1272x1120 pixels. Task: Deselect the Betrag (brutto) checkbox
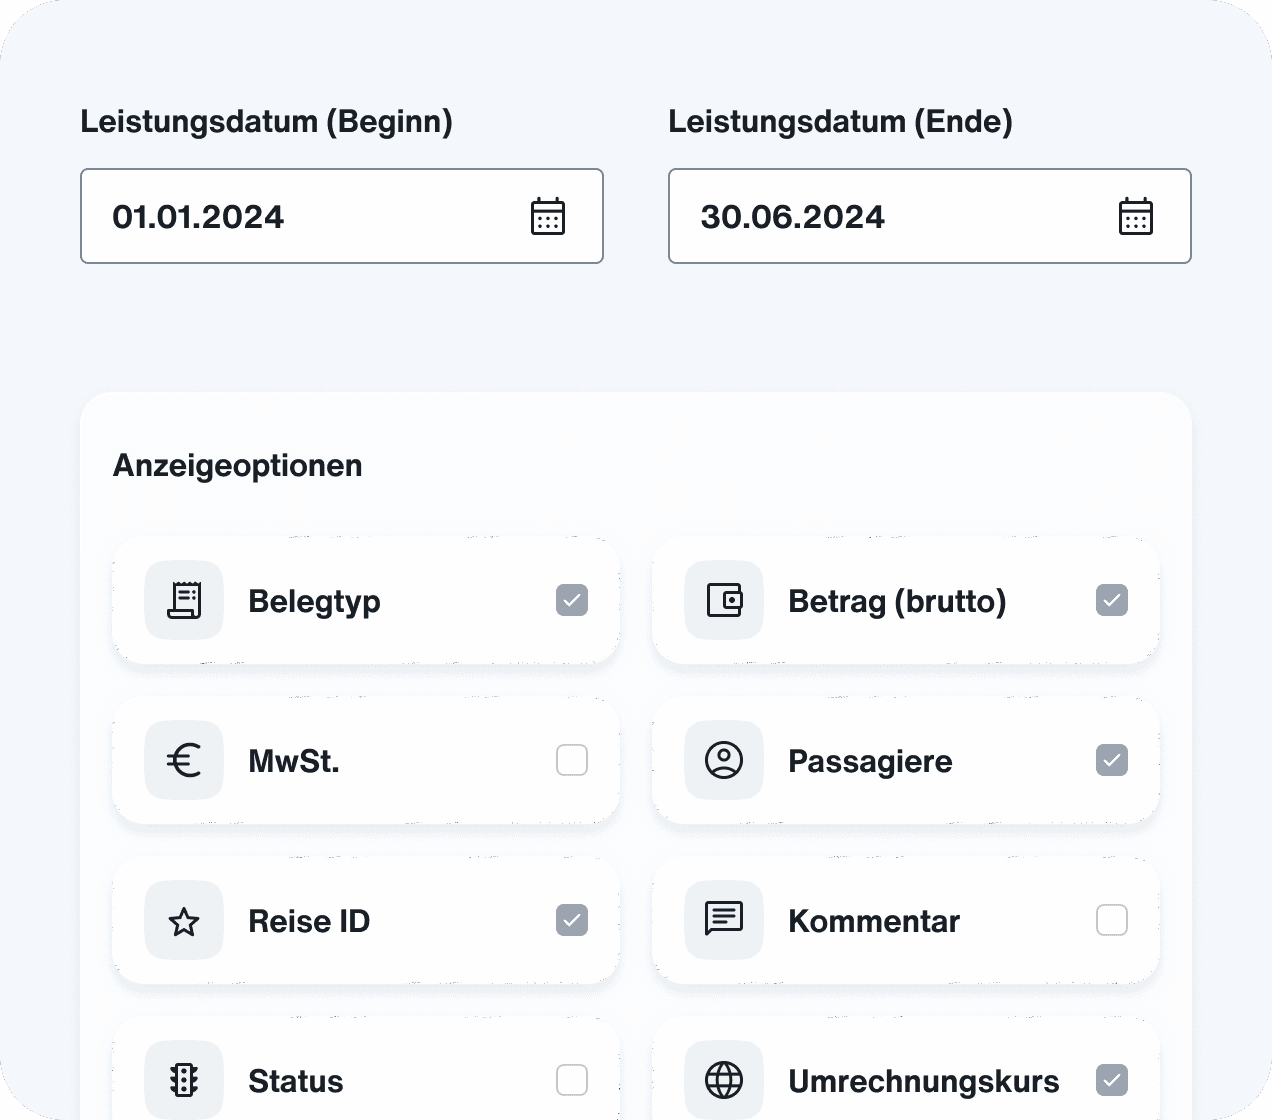[x=1112, y=600]
